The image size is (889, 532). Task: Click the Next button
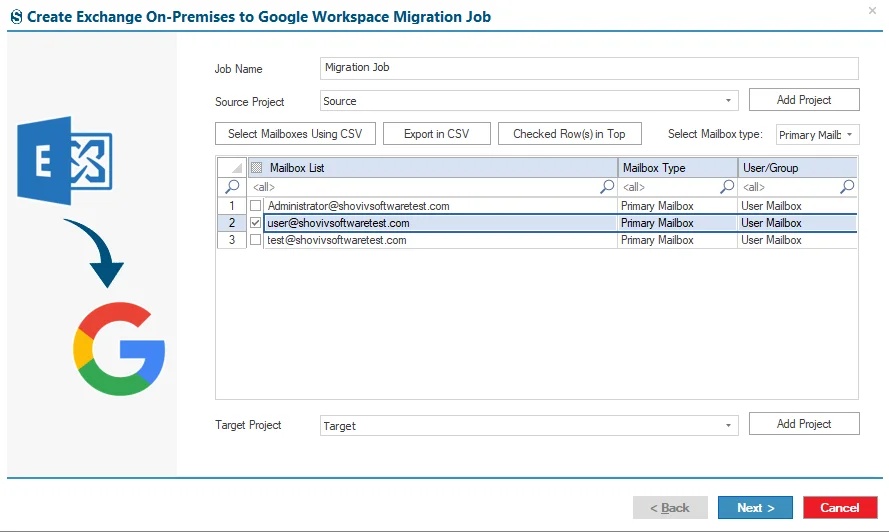[x=755, y=508]
